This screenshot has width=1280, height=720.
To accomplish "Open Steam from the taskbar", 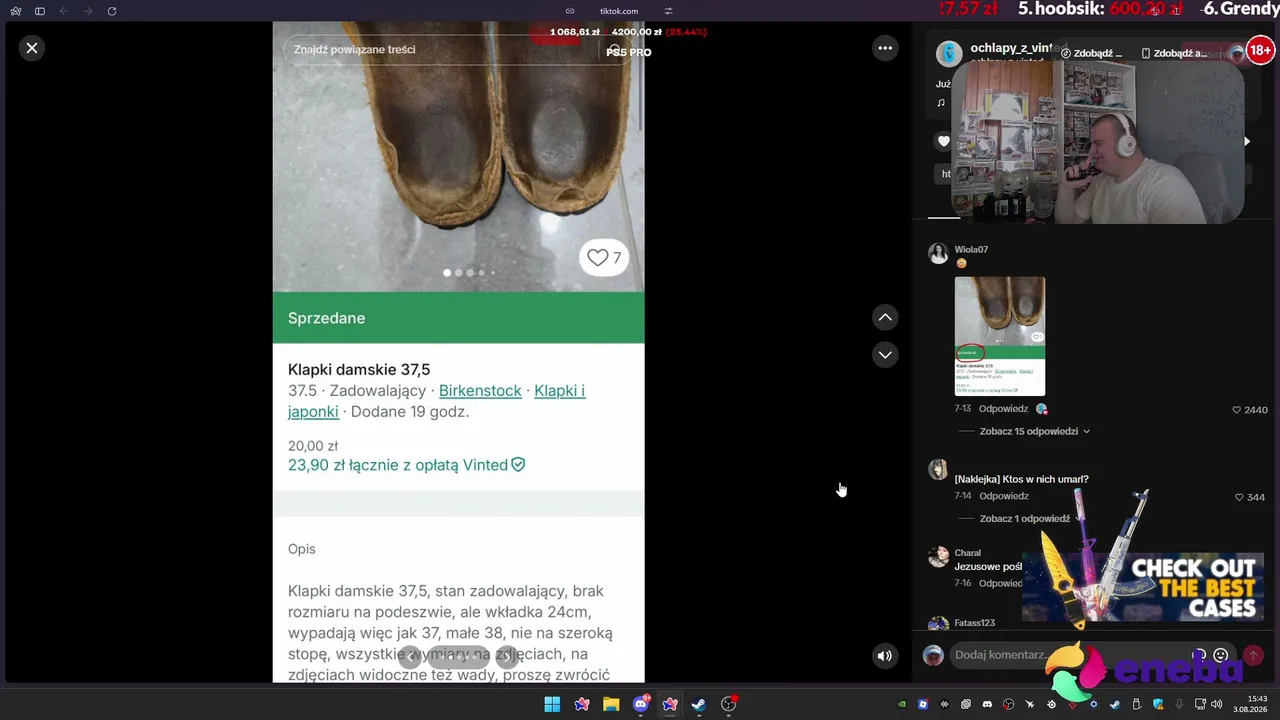I will (699, 705).
